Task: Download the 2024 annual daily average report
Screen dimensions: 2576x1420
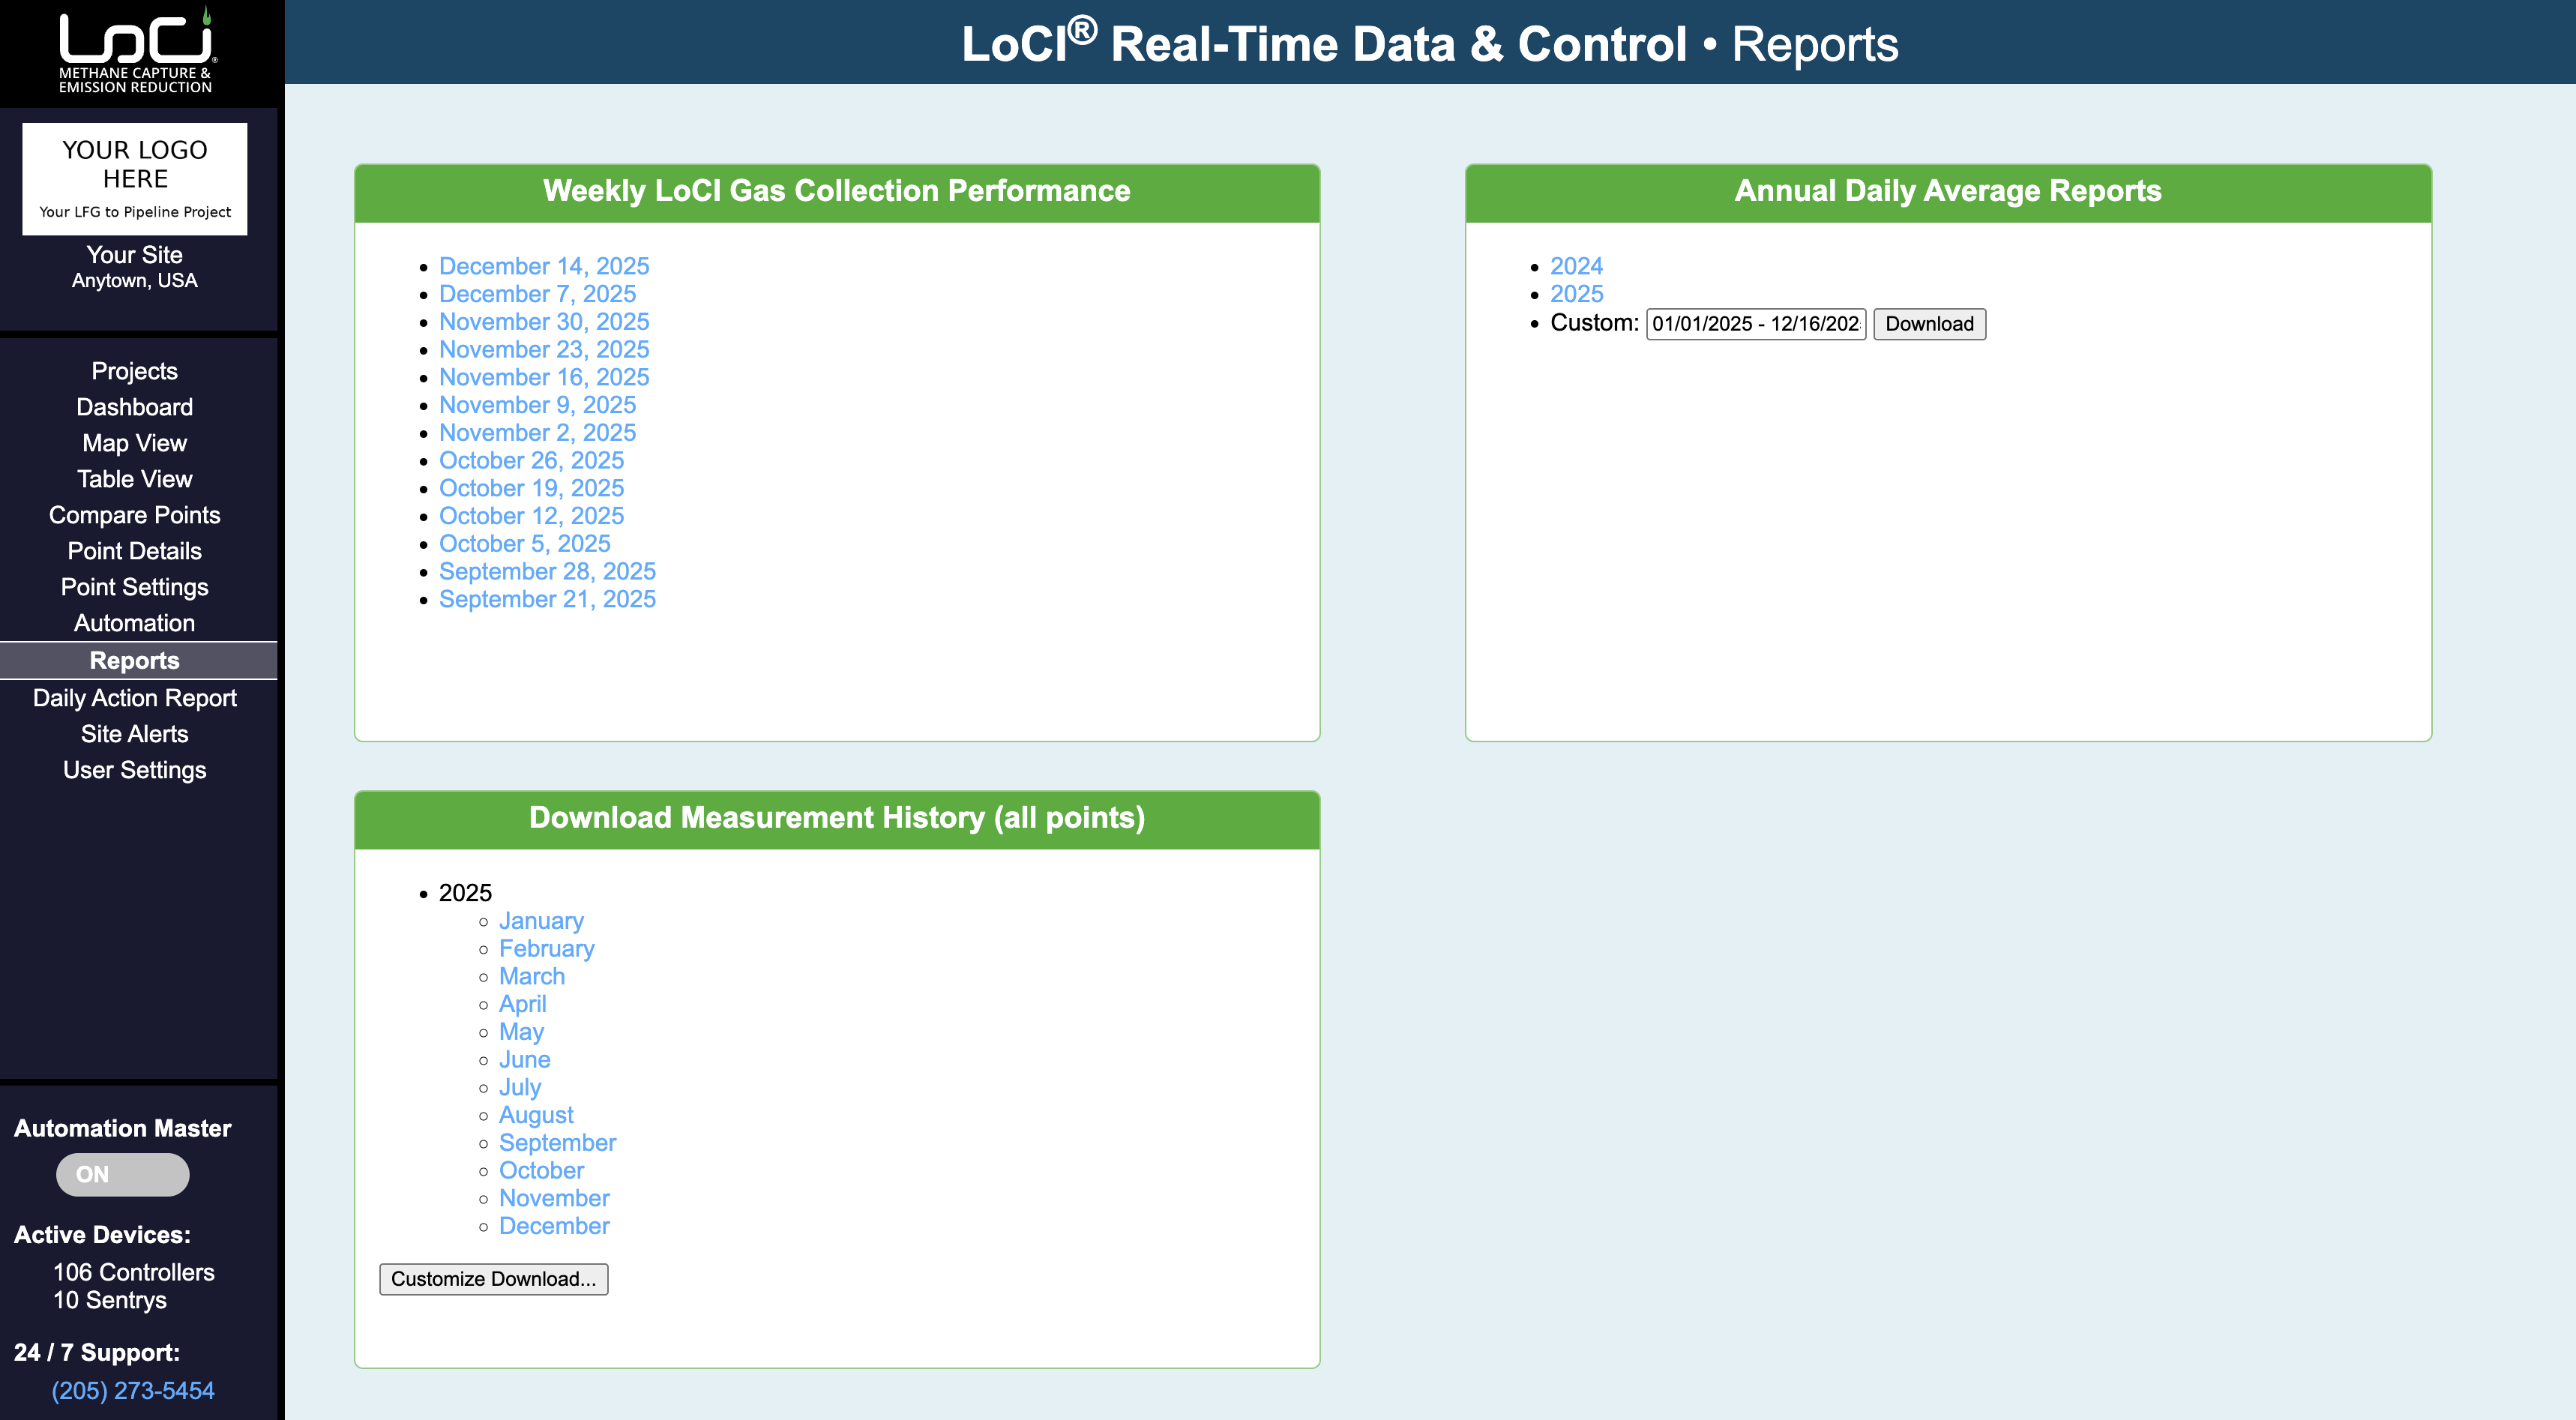Action: click(x=1576, y=266)
